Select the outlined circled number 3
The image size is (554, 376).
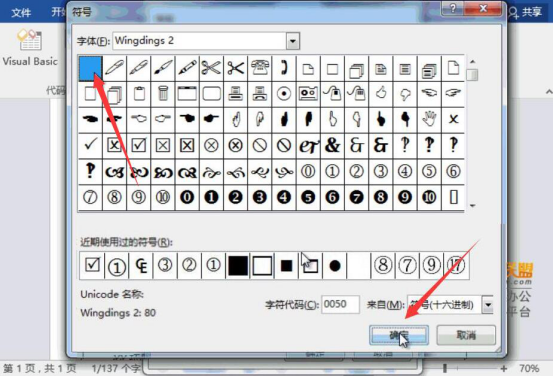(381, 171)
